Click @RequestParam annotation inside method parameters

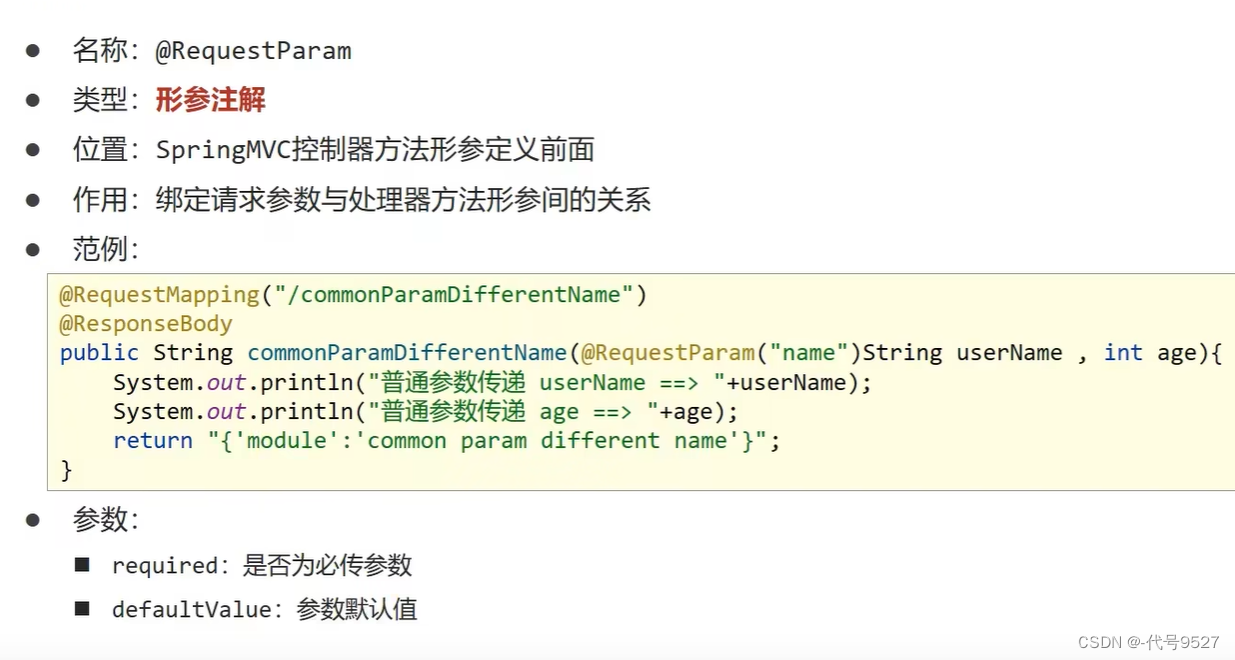tap(668, 353)
